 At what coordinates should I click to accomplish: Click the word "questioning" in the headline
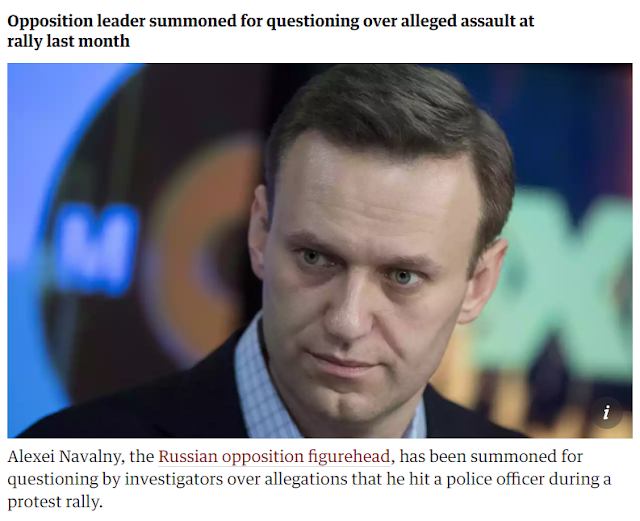click(313, 21)
